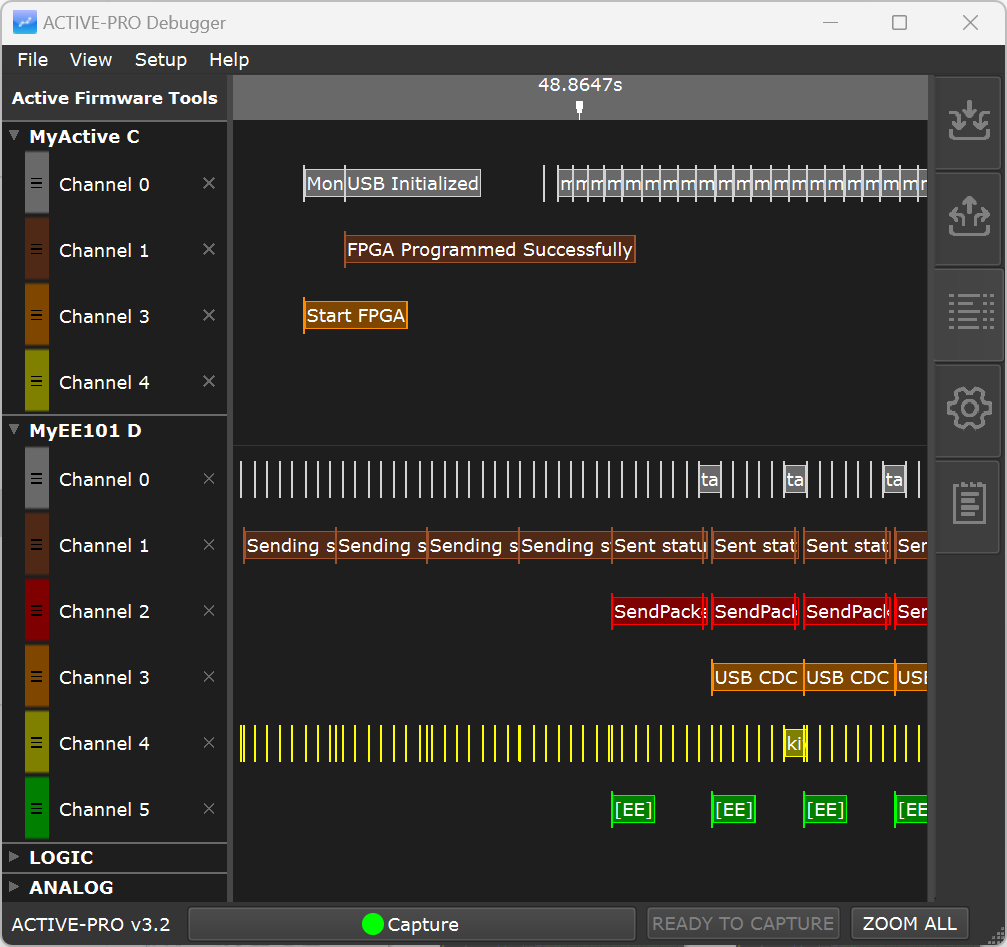Click the READY TO CAPTURE button

pyautogui.click(x=743, y=923)
